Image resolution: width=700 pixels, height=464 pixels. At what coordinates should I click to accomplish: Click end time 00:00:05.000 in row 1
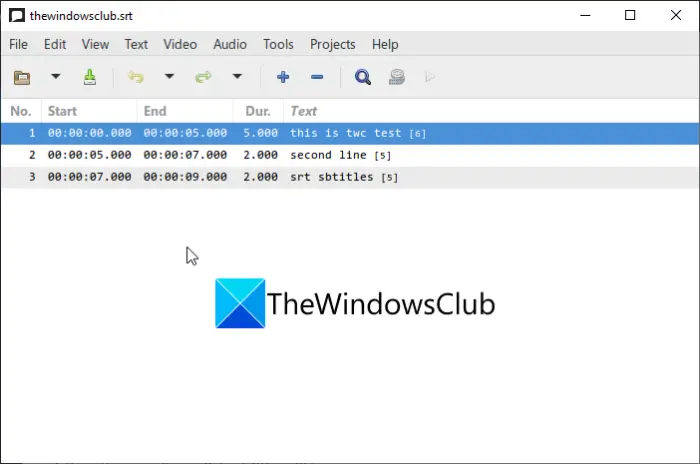(185, 133)
